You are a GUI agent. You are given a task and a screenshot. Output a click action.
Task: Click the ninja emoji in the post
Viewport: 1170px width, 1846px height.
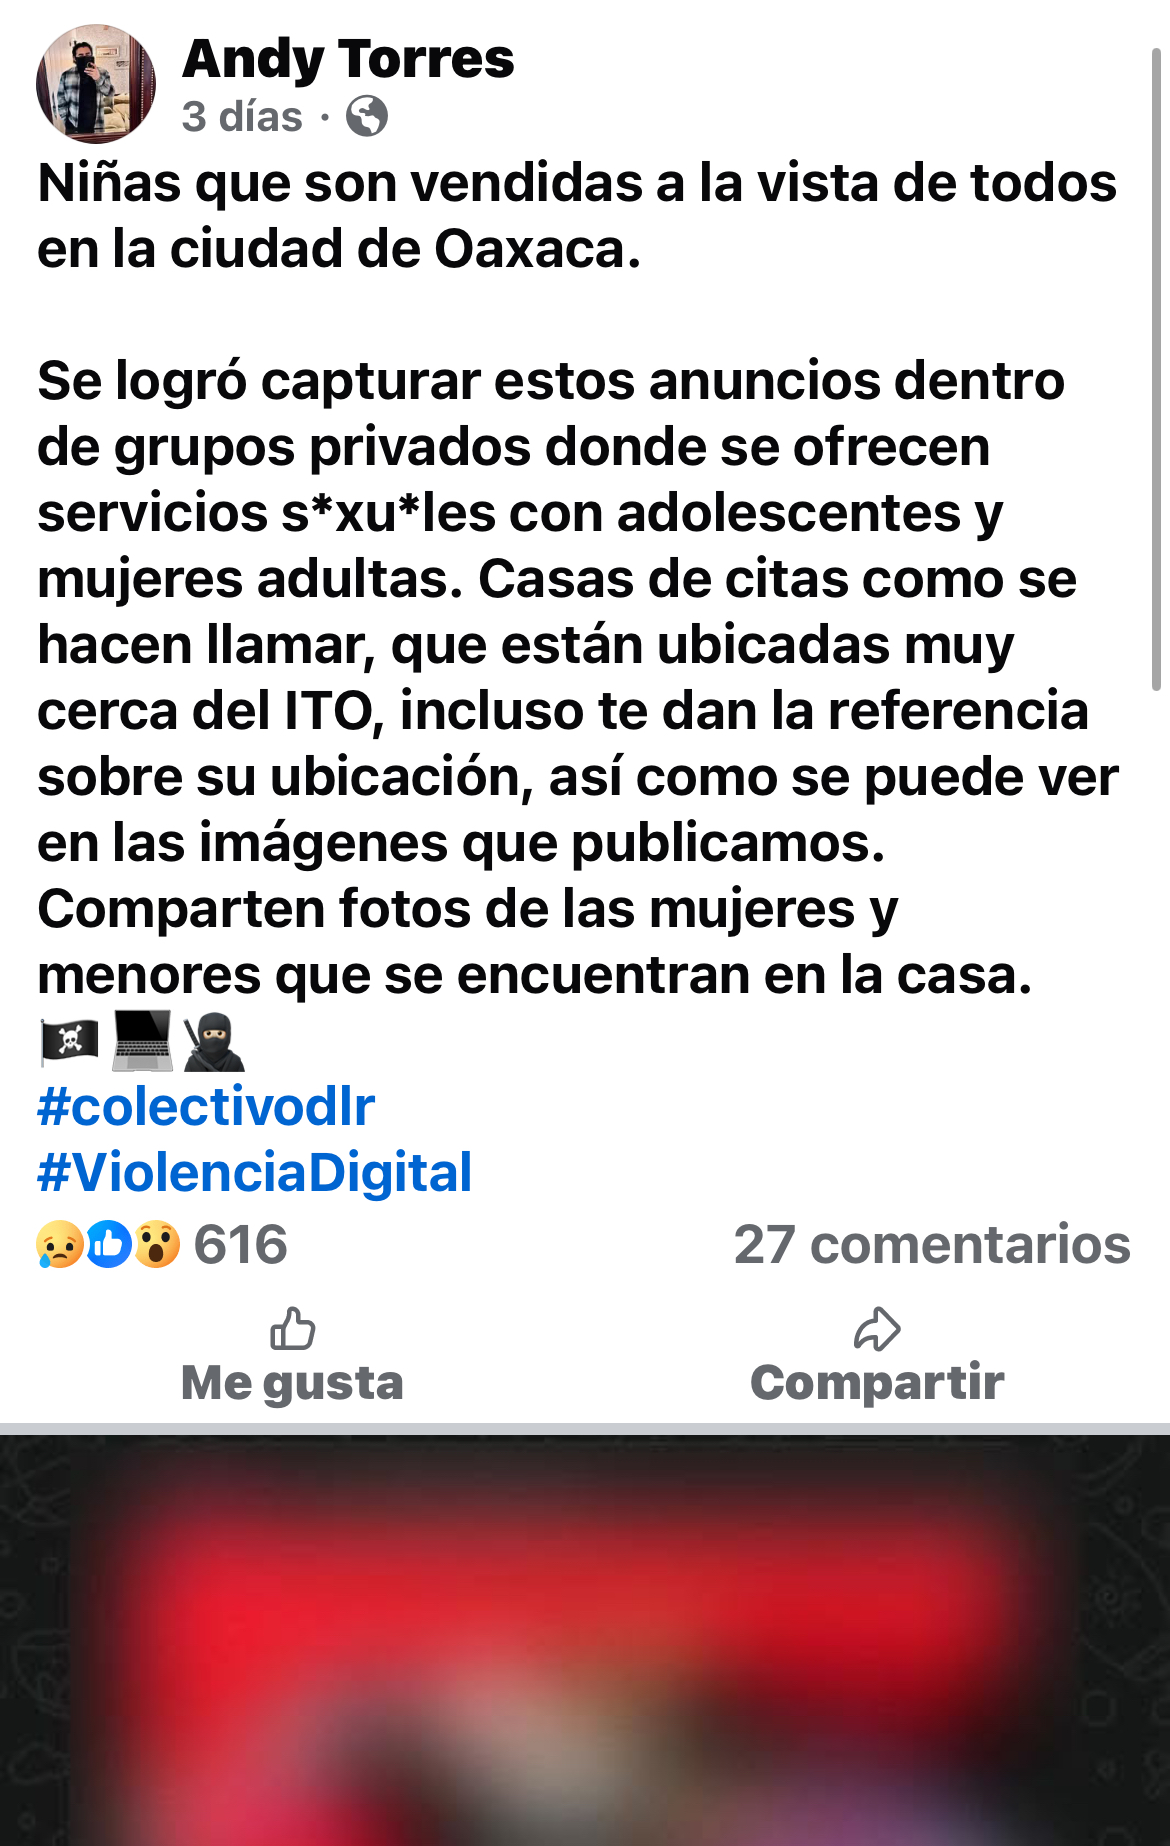point(214,1041)
